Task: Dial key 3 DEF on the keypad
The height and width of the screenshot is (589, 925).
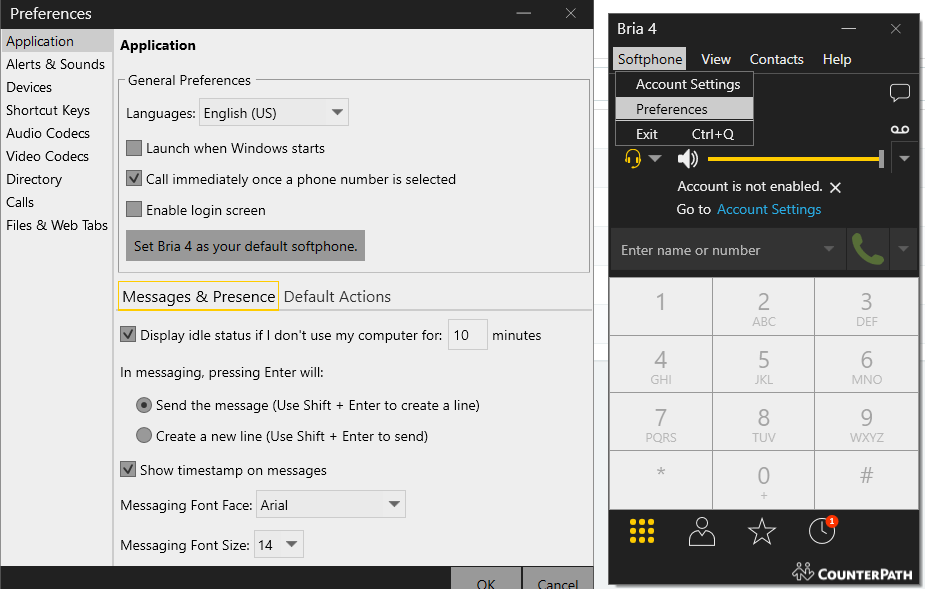Action: tap(867, 306)
